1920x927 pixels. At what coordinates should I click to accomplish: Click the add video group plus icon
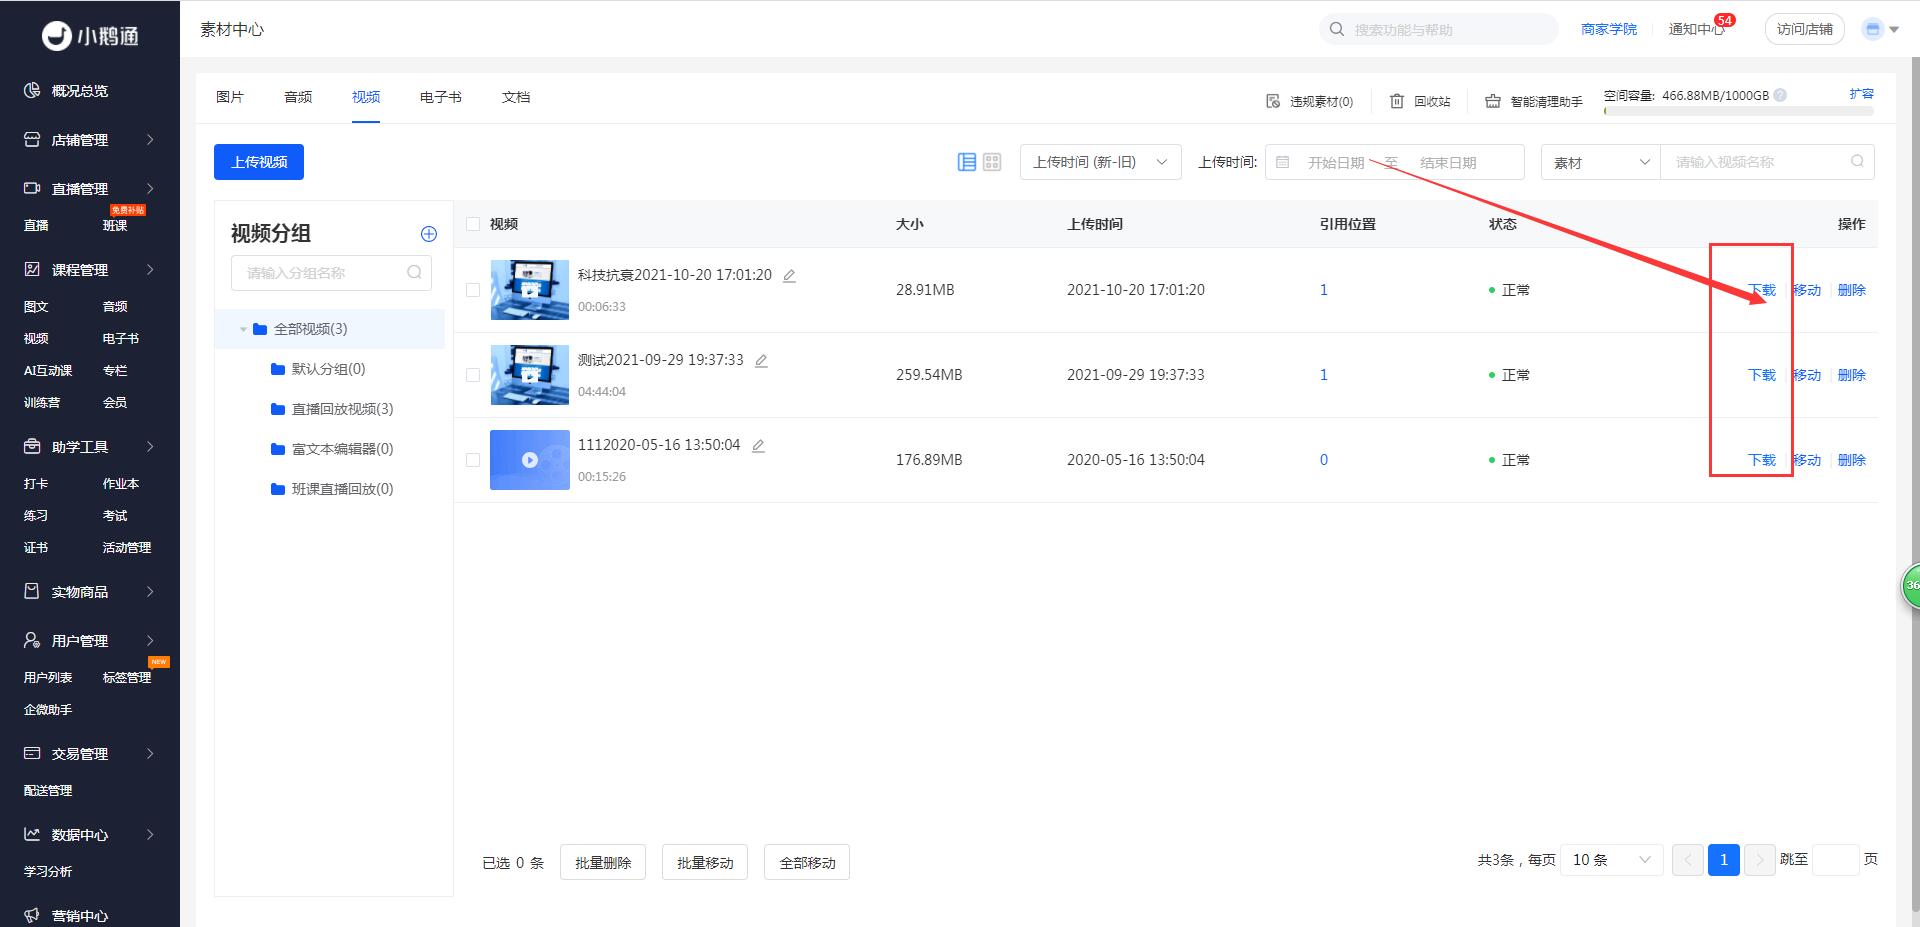[x=429, y=234]
